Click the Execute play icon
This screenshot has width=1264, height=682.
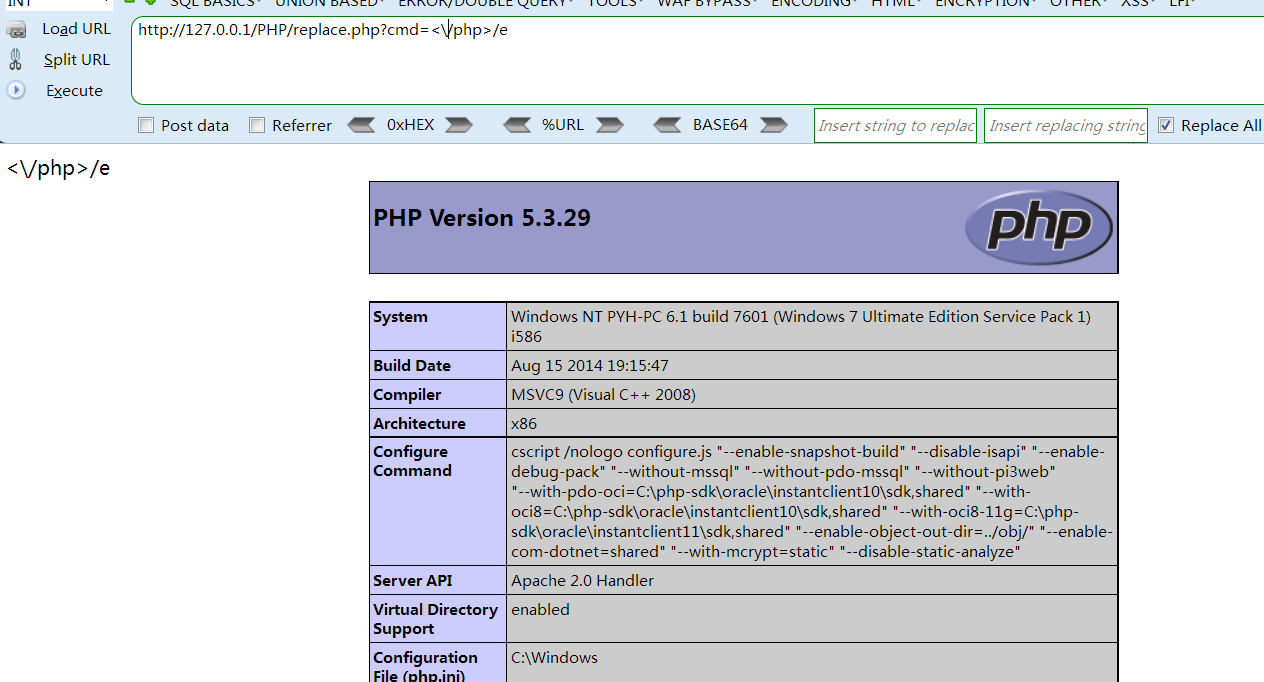click(x=16, y=90)
